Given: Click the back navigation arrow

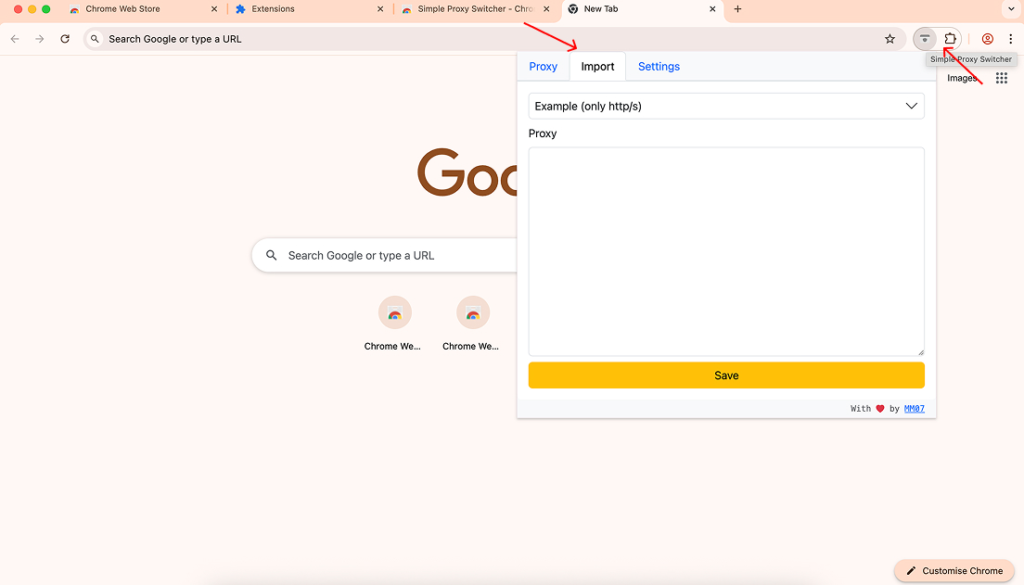Looking at the screenshot, I should 13,39.
